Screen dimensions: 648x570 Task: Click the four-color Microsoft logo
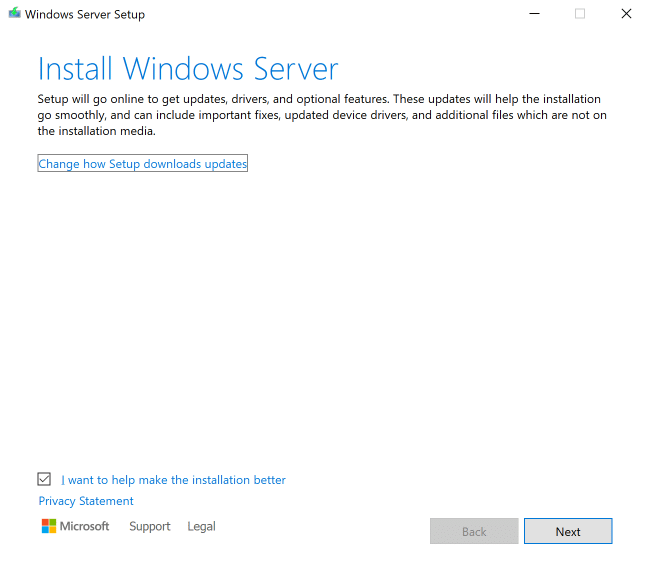tap(49, 526)
